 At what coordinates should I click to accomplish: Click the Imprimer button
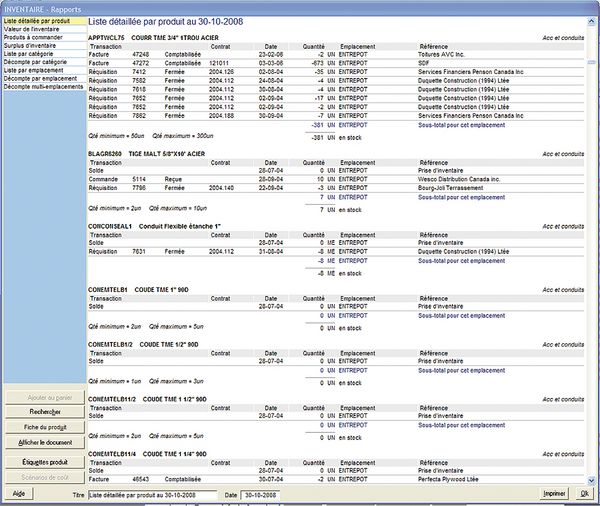[554, 494]
